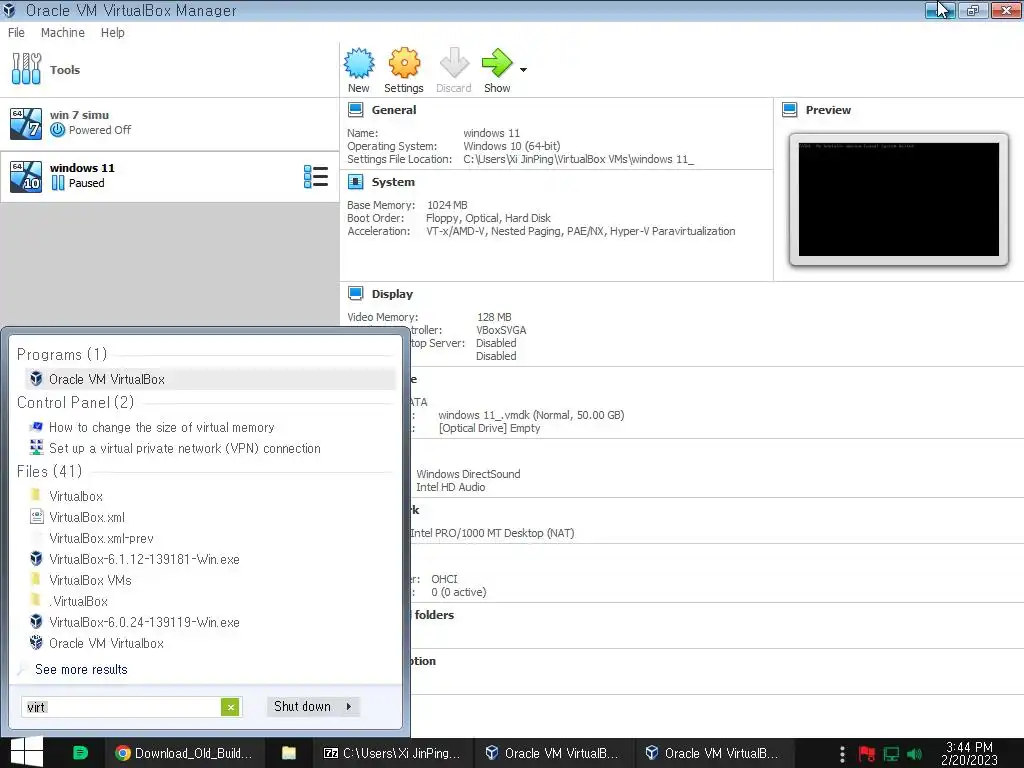1024x768 pixels.
Task: Clear the search box with the green X
Action: pos(230,707)
